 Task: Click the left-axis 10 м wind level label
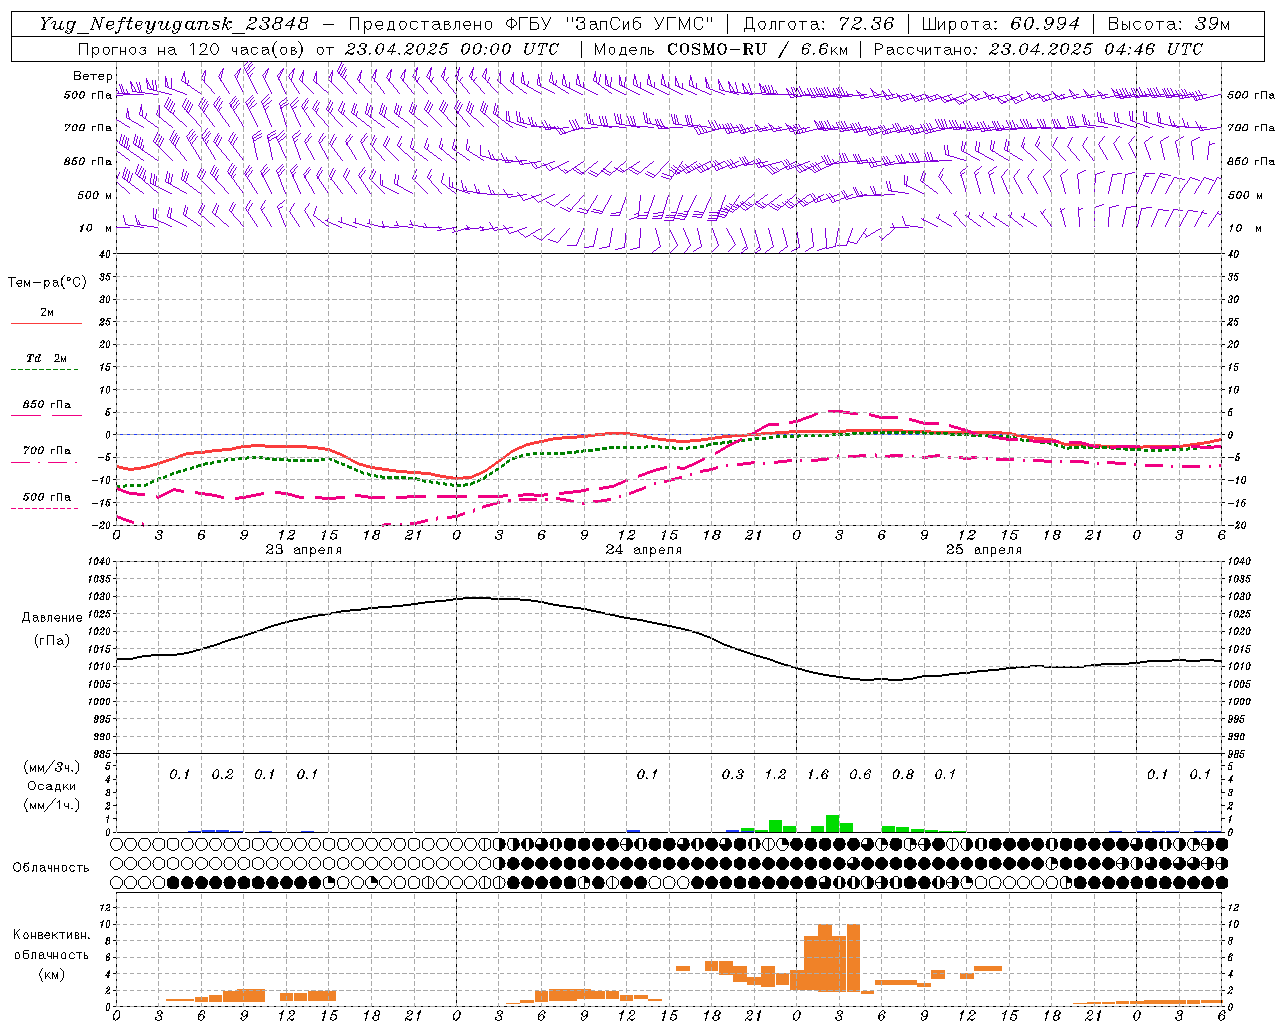[94, 228]
